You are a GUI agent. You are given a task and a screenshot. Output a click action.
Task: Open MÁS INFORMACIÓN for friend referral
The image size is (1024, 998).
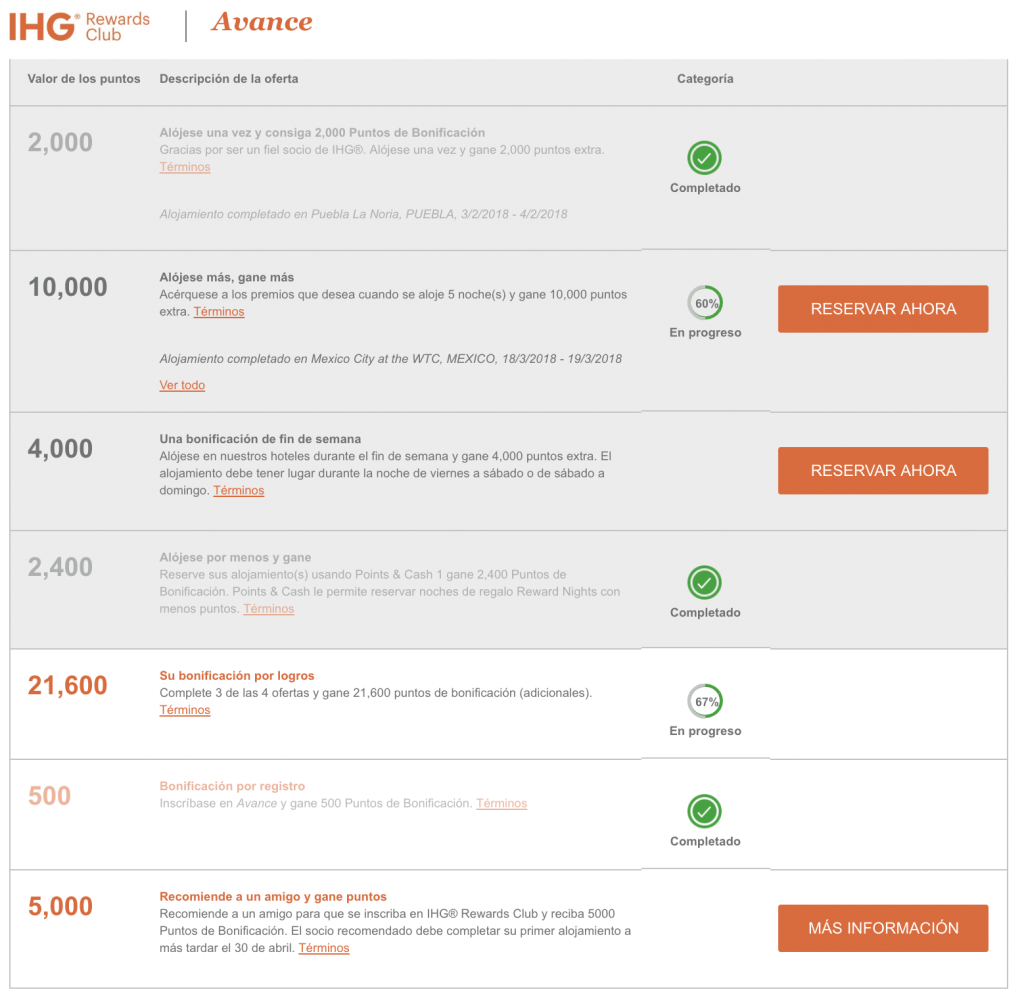pyautogui.click(x=883, y=928)
